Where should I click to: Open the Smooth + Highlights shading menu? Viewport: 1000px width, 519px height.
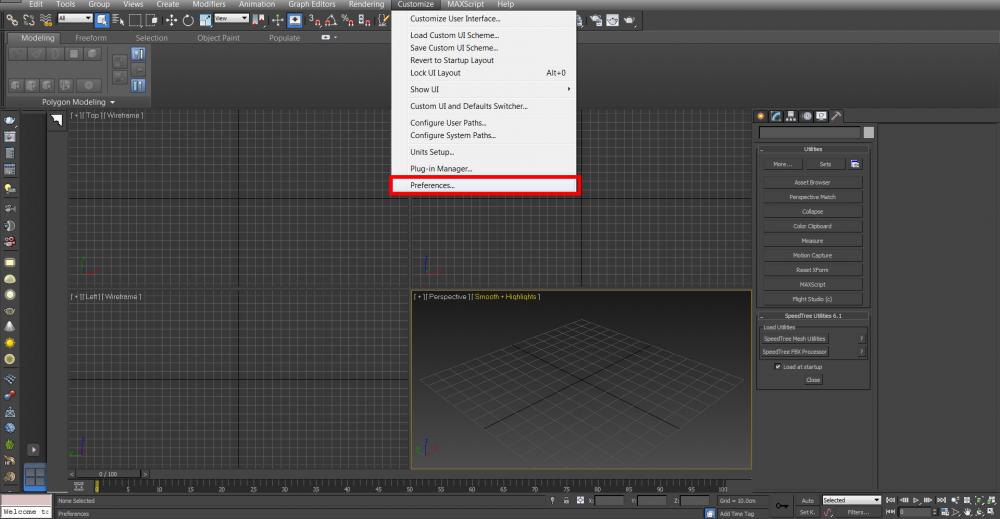506,296
